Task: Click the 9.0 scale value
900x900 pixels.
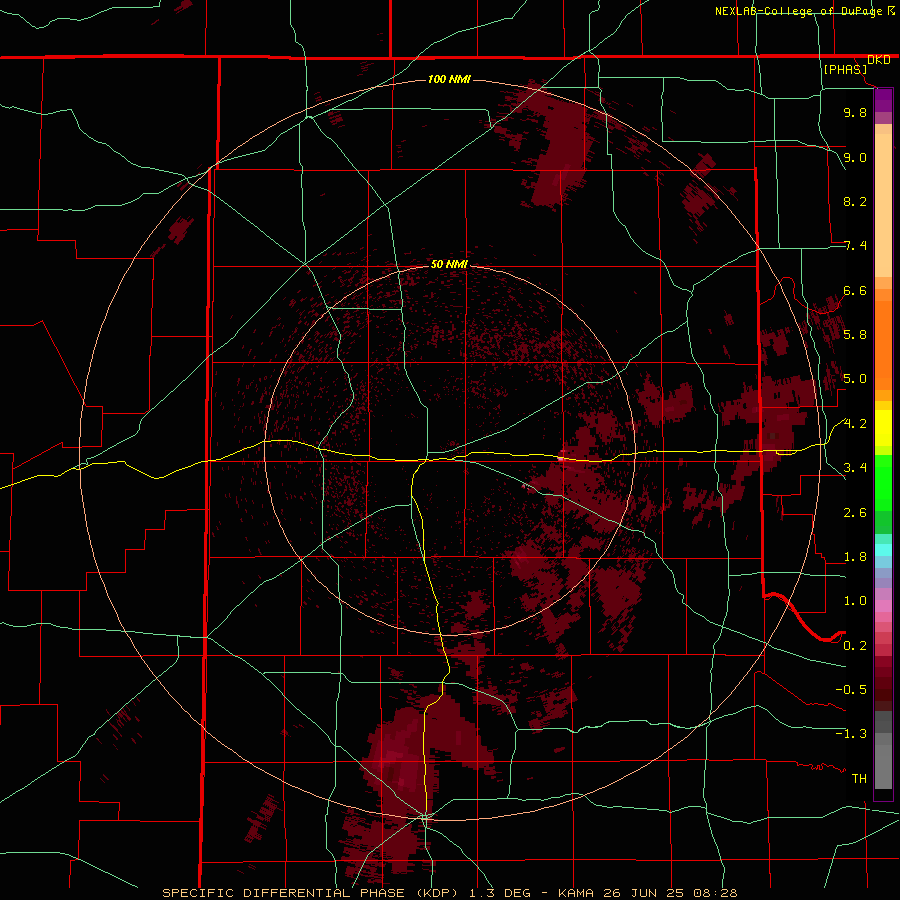Action: point(855,157)
